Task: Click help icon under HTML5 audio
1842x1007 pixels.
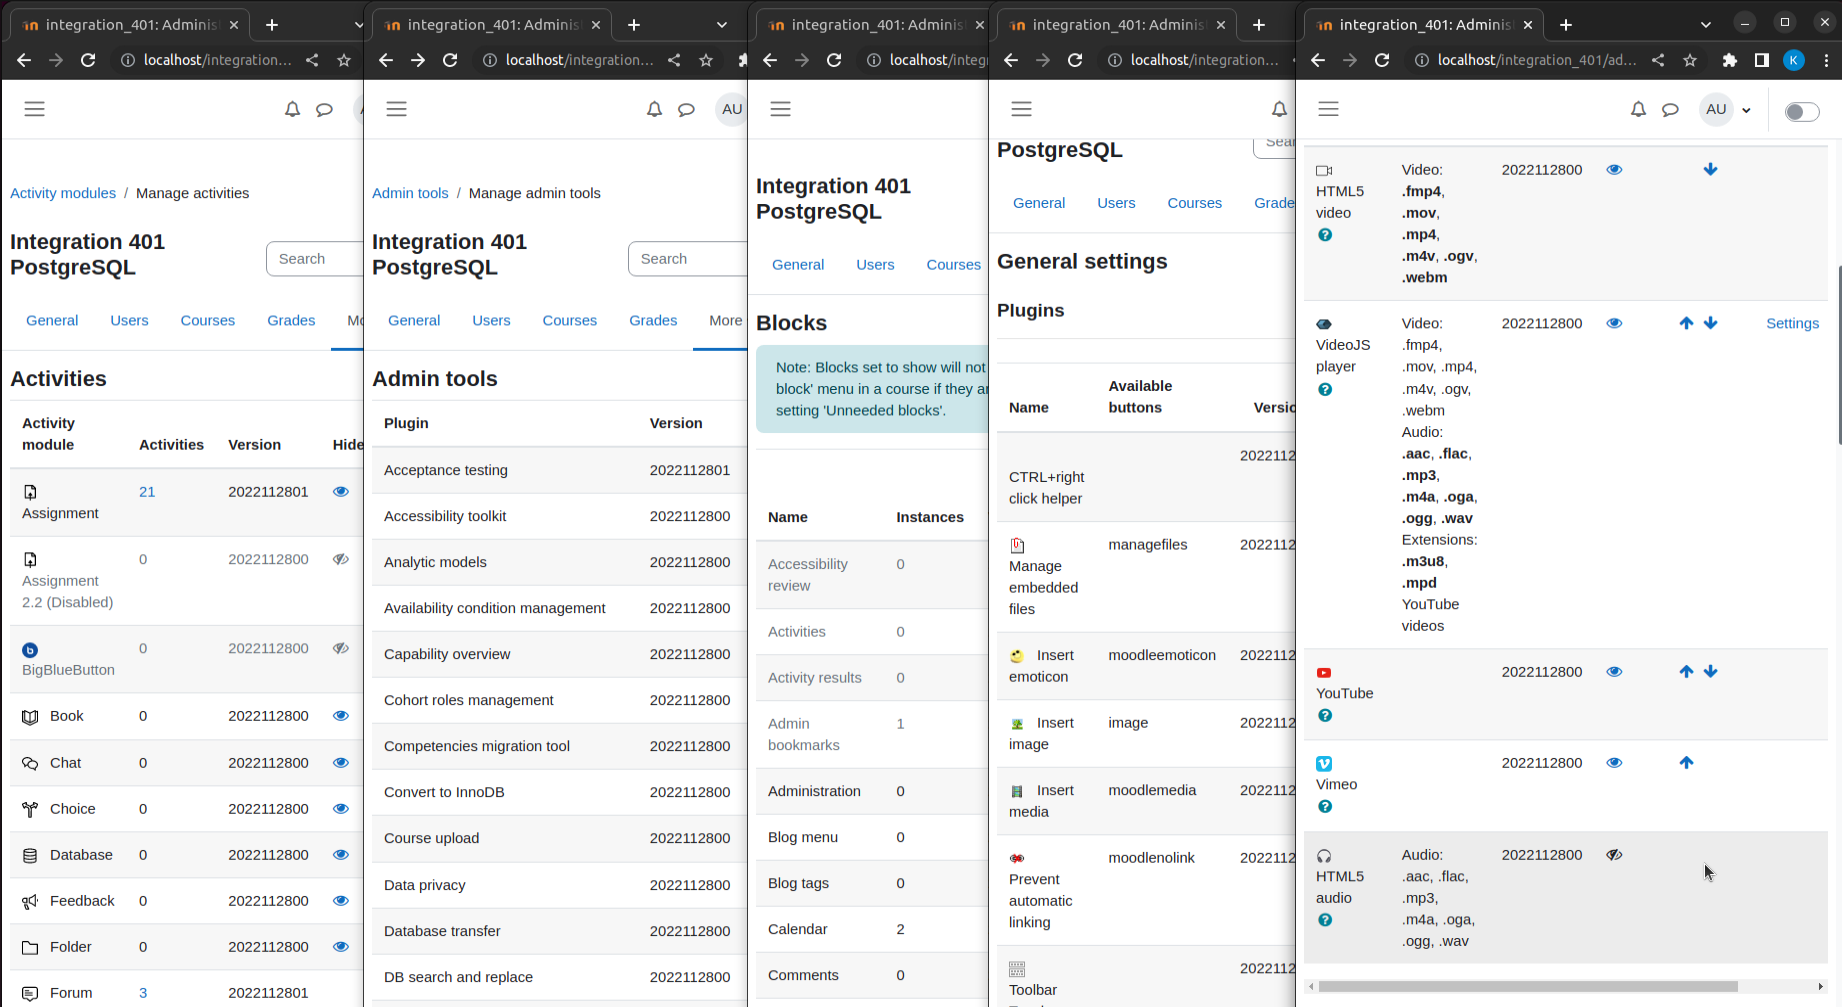Action: 1325,920
